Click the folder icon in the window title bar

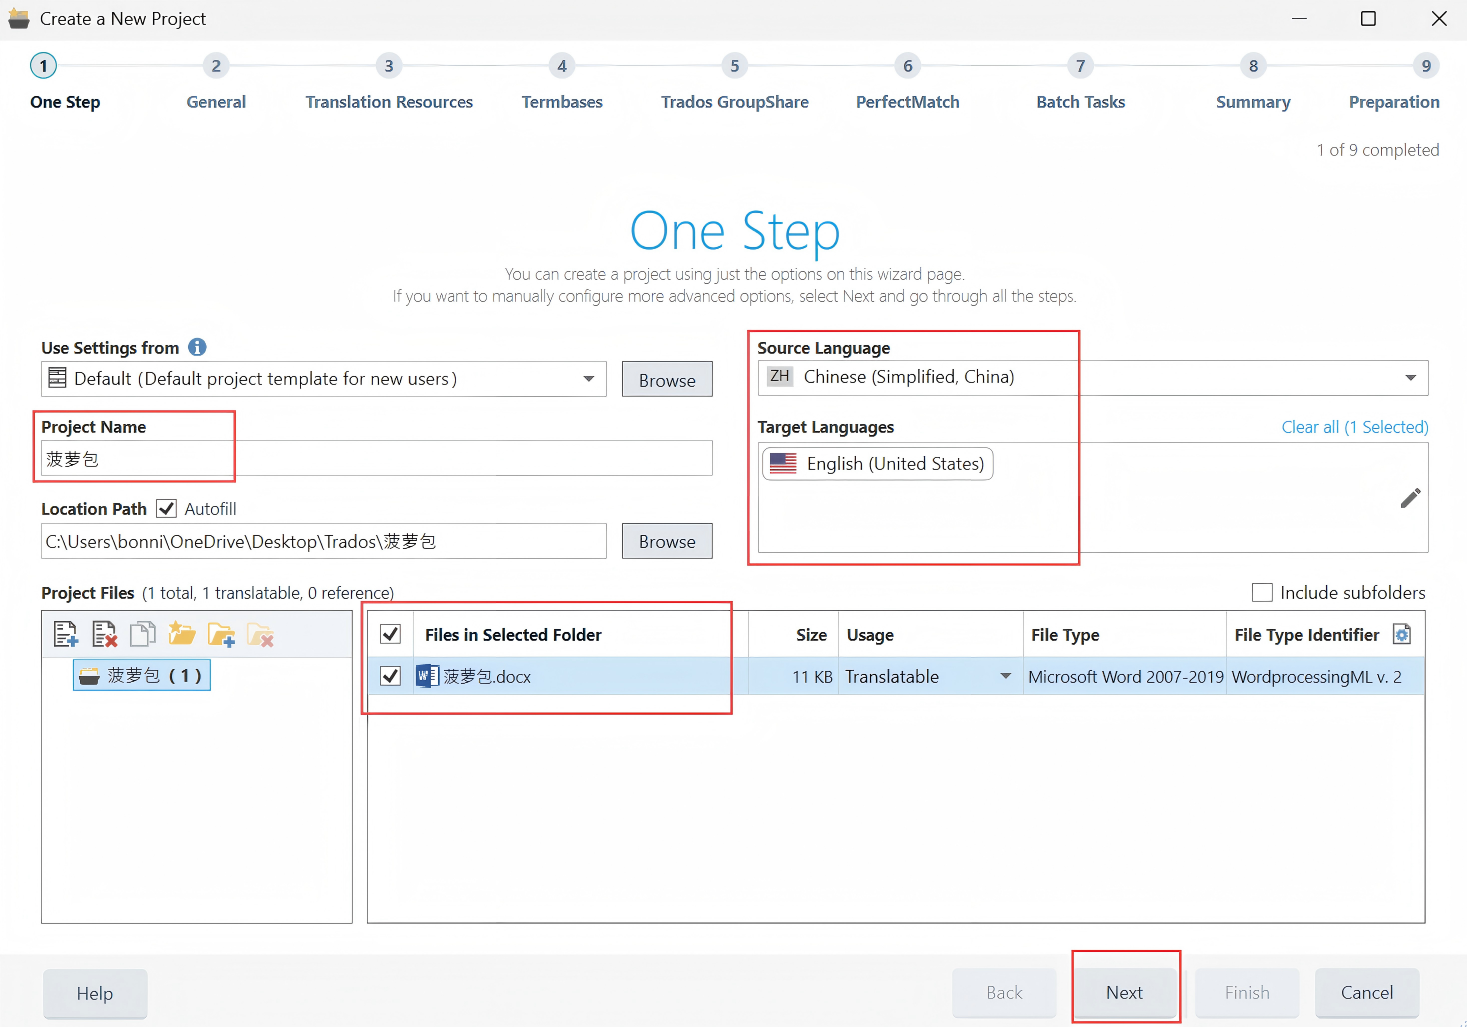pos(19,19)
